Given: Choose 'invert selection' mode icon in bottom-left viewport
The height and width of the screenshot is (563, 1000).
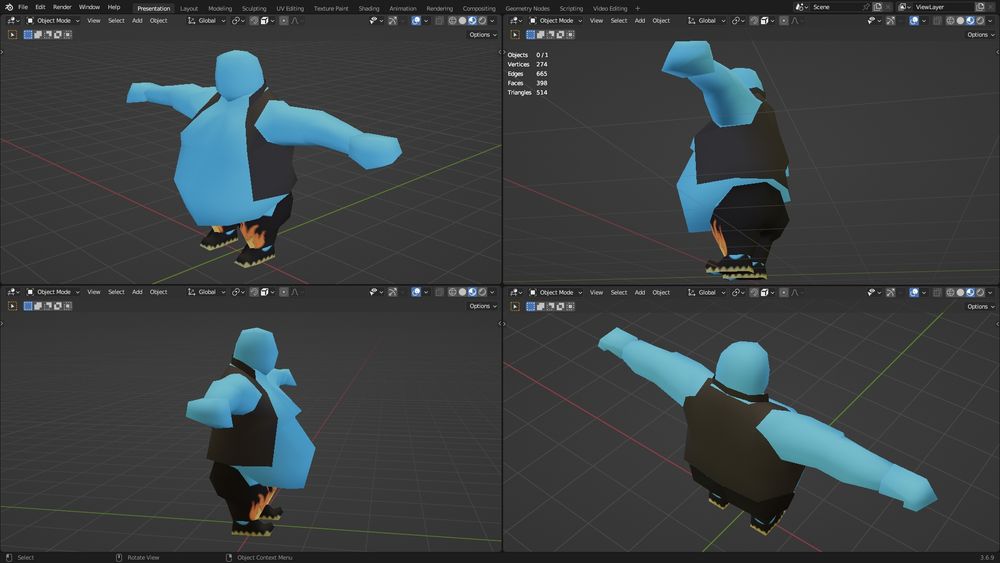Looking at the screenshot, I should [x=58, y=306].
